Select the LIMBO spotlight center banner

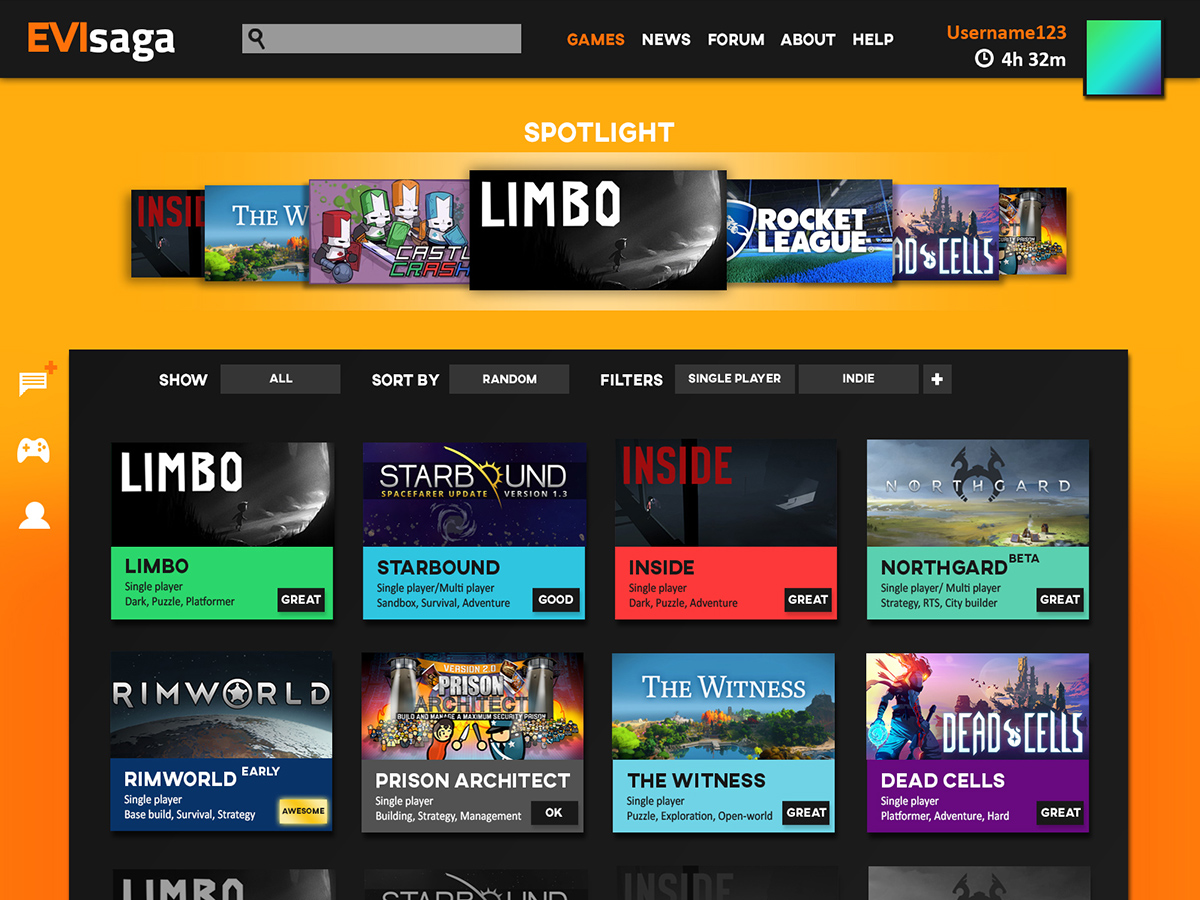pos(598,230)
